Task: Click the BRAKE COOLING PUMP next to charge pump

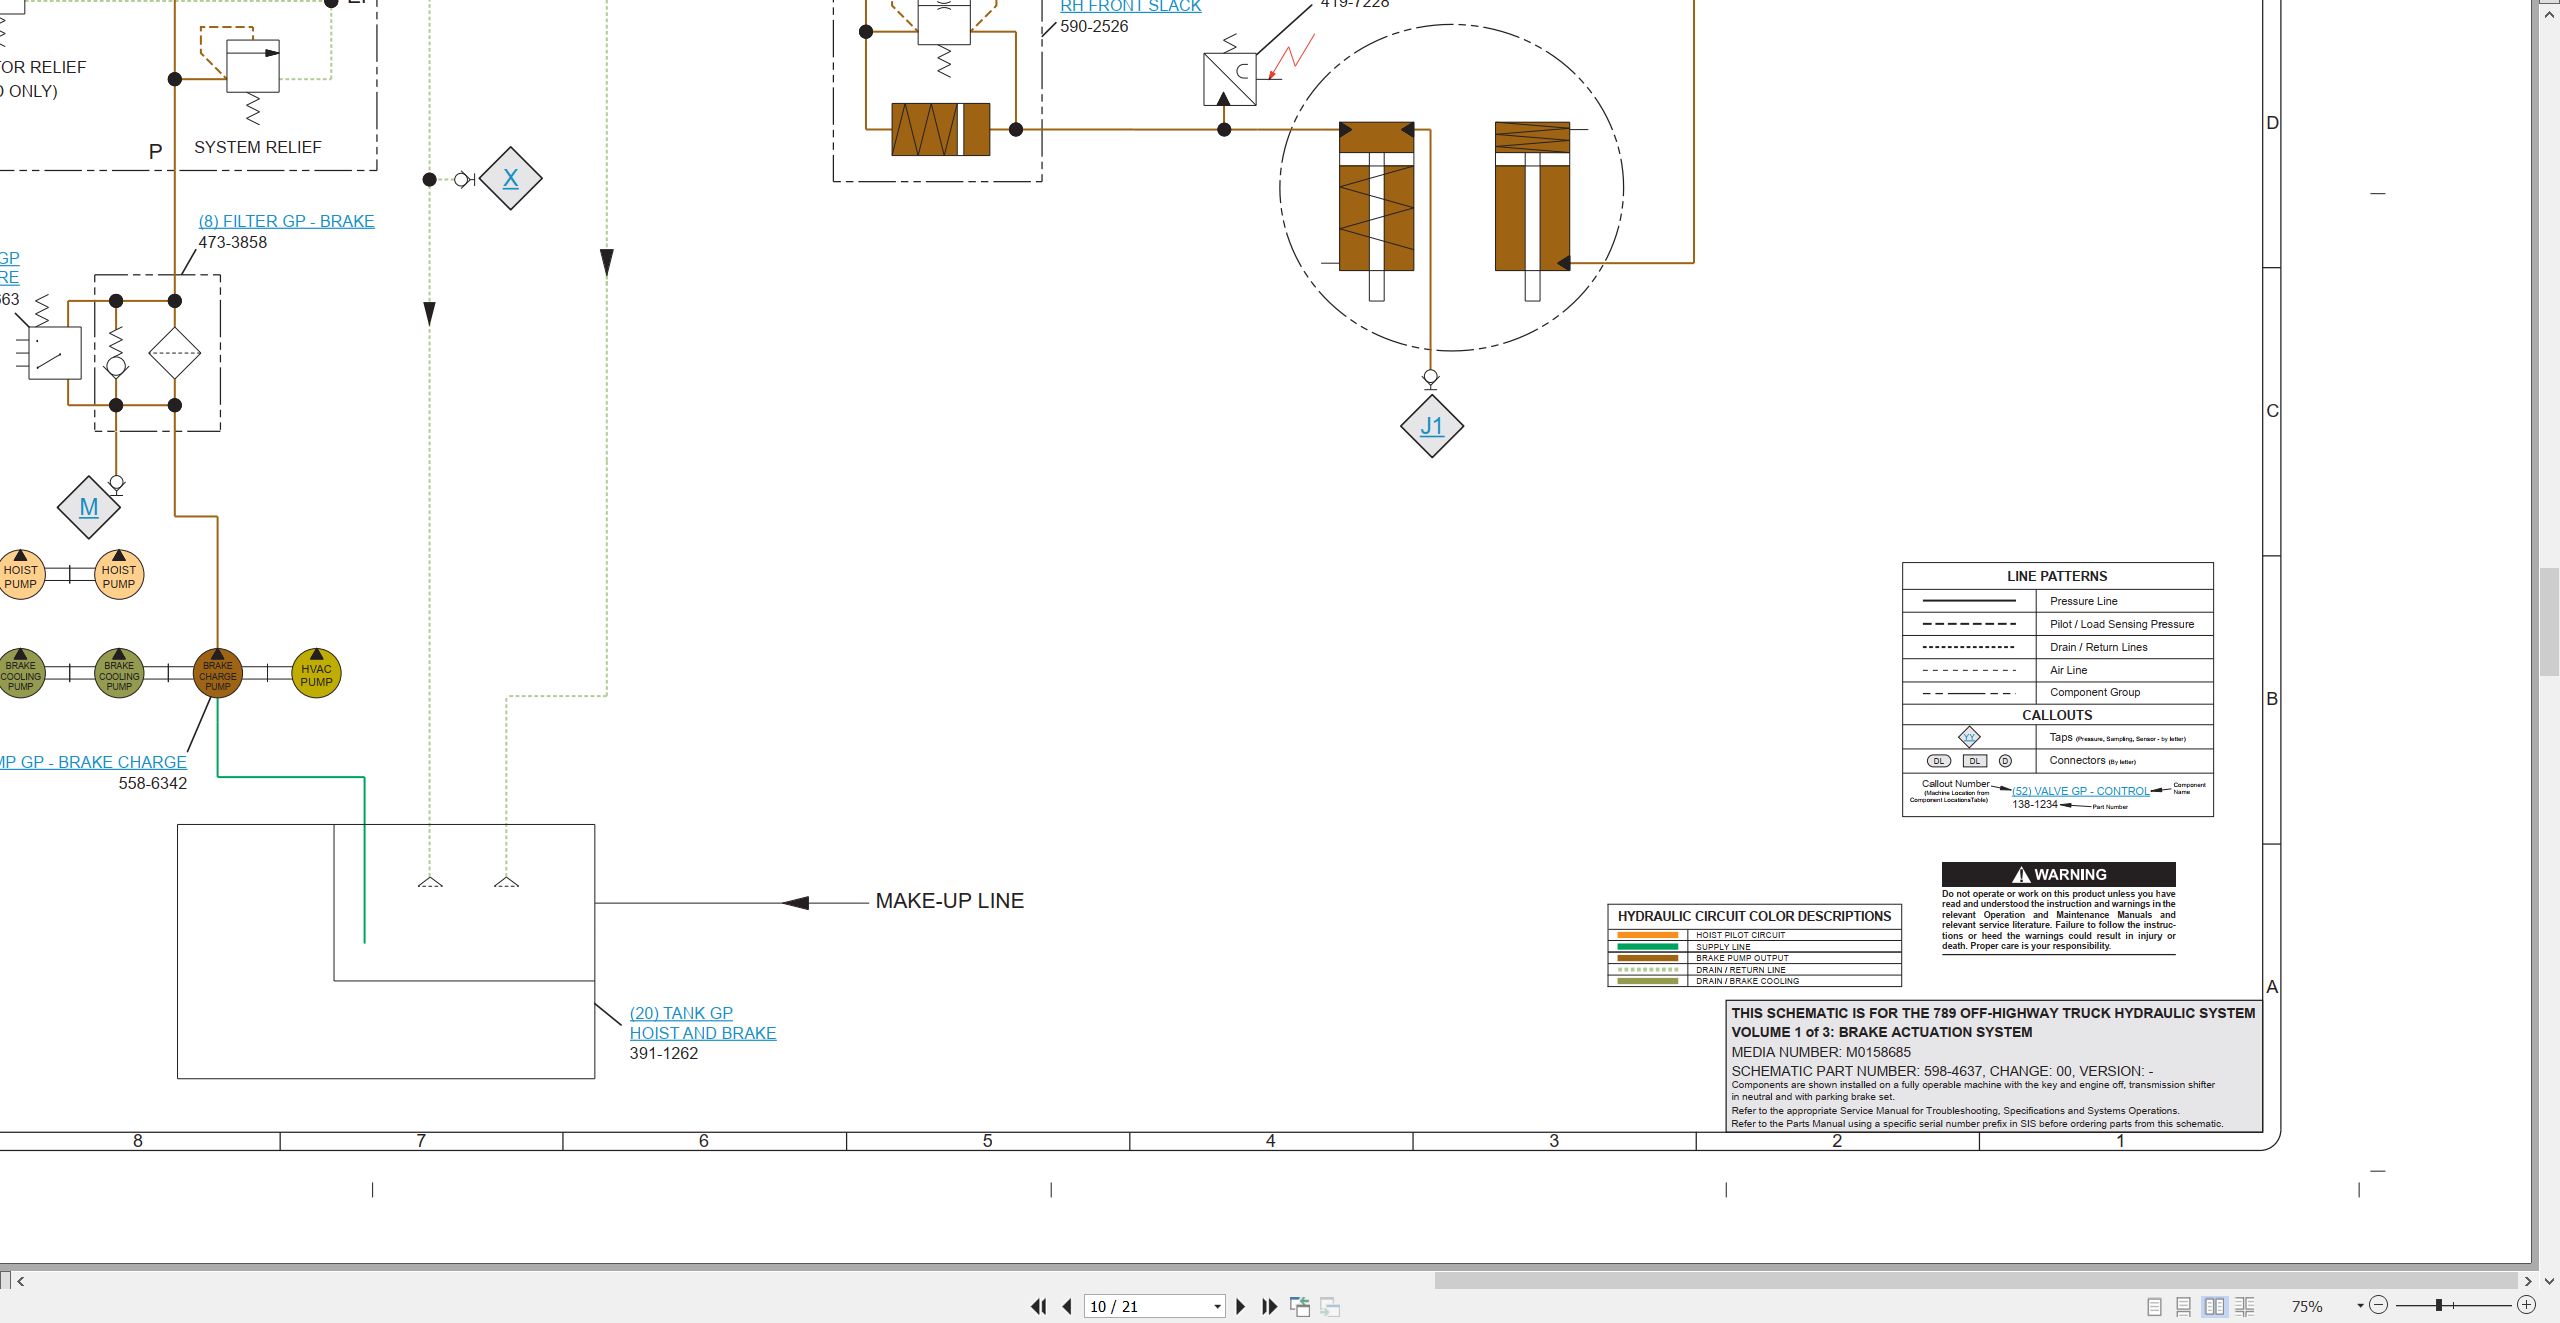Action: click(x=119, y=674)
